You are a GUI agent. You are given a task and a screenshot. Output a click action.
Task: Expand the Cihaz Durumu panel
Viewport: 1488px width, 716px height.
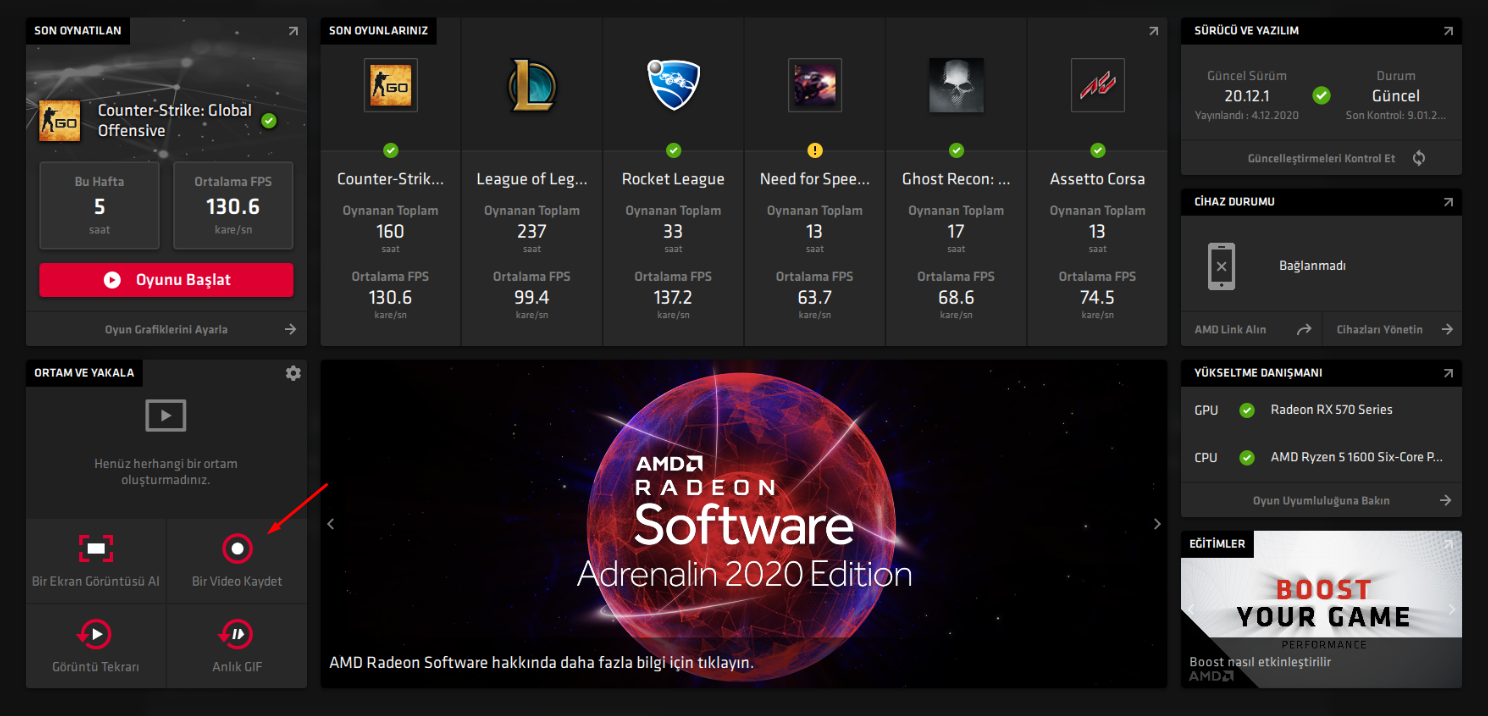(x=1448, y=202)
